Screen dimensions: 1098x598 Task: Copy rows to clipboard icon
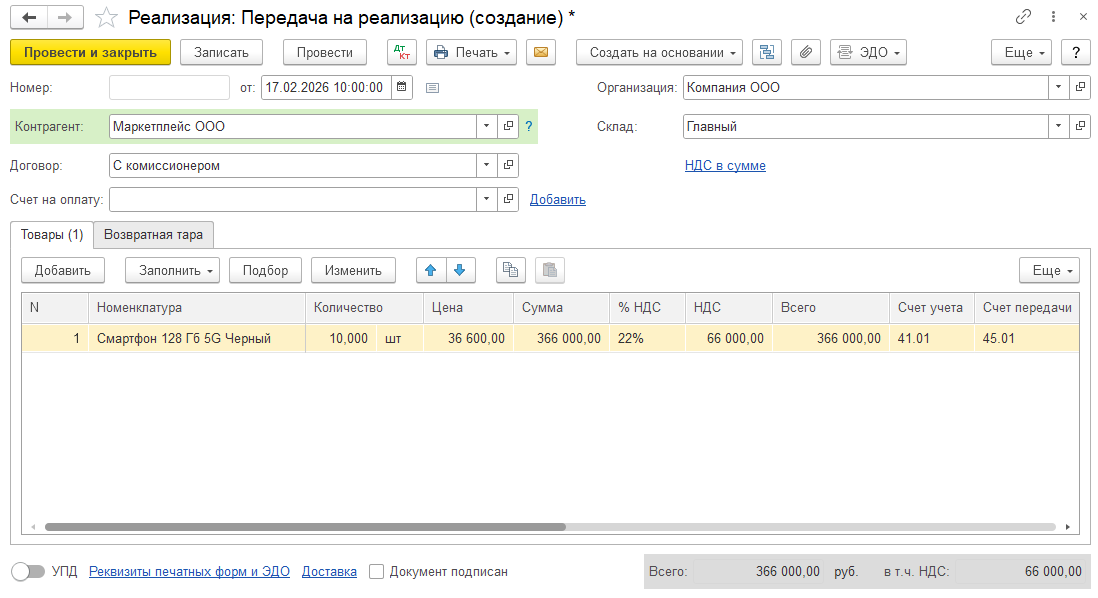tap(510, 270)
